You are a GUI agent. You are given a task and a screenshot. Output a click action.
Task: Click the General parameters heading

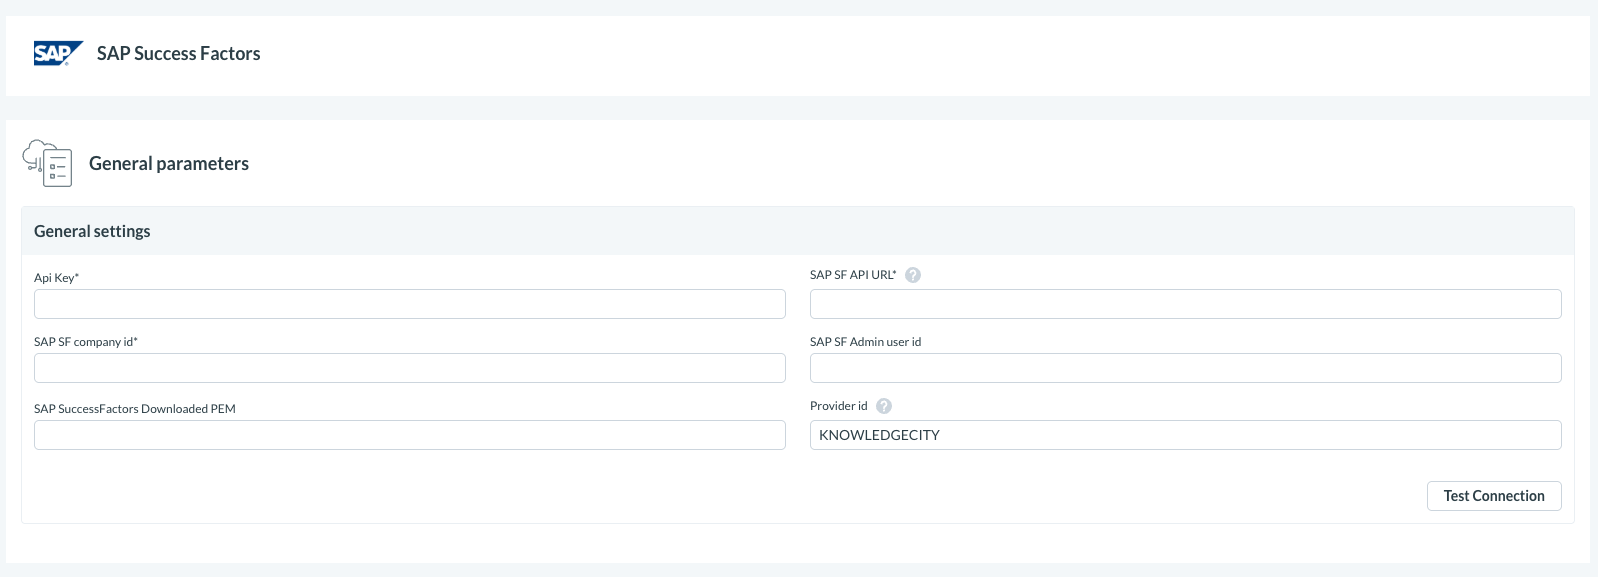169,164
